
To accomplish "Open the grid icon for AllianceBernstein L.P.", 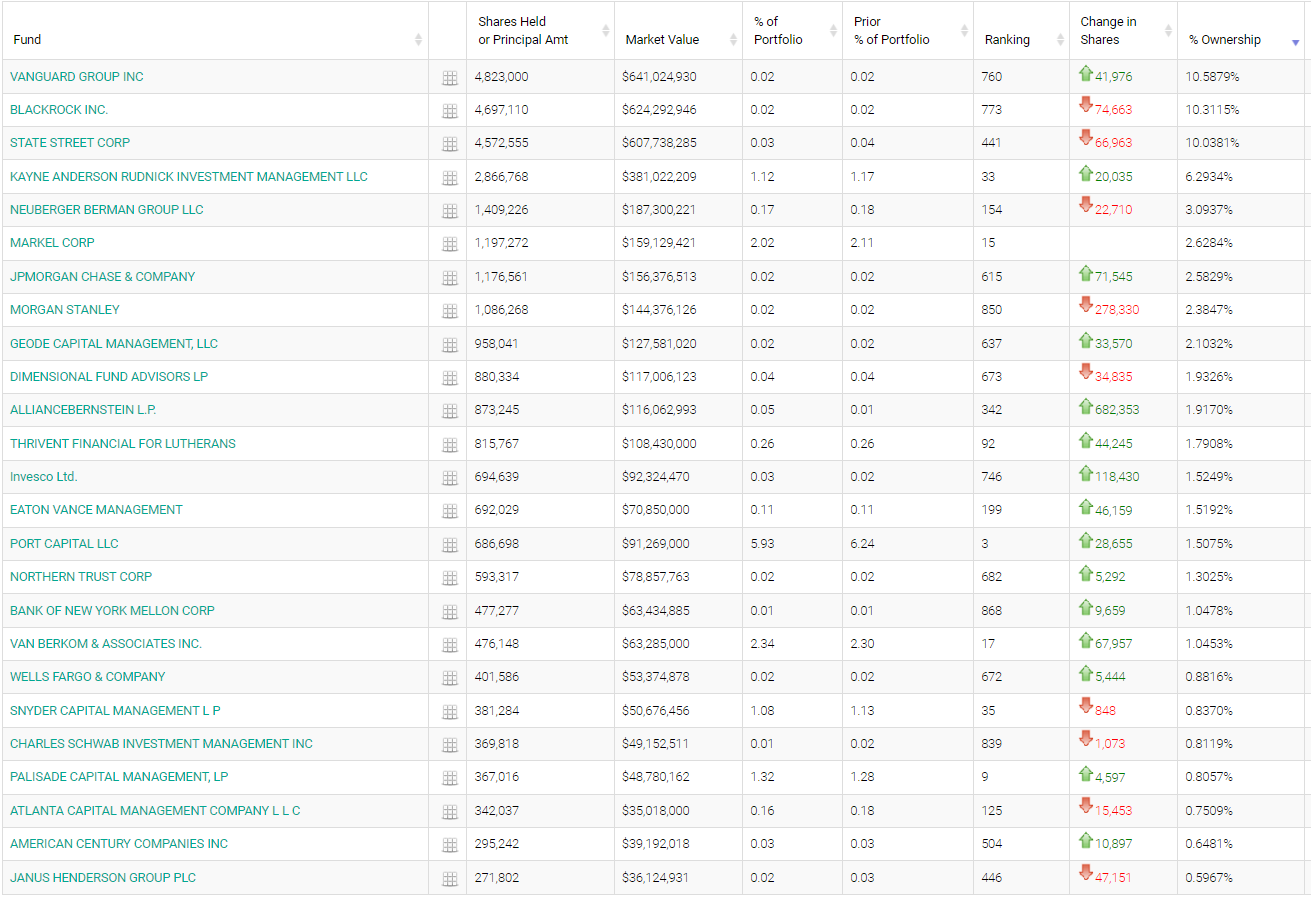I will 450,411.
